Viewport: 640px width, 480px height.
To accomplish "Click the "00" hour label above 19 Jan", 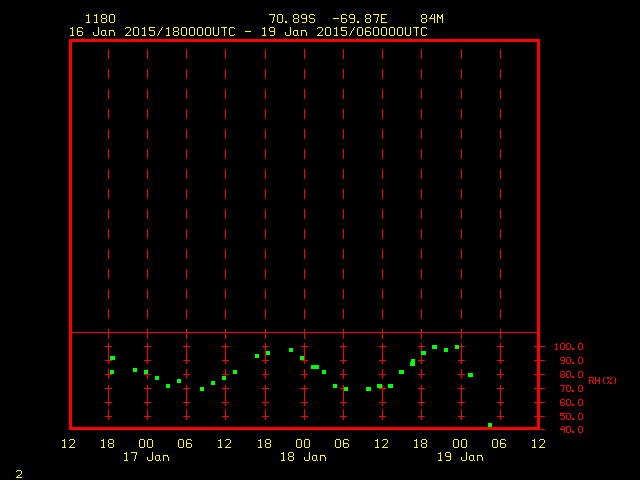I will [x=460, y=444].
